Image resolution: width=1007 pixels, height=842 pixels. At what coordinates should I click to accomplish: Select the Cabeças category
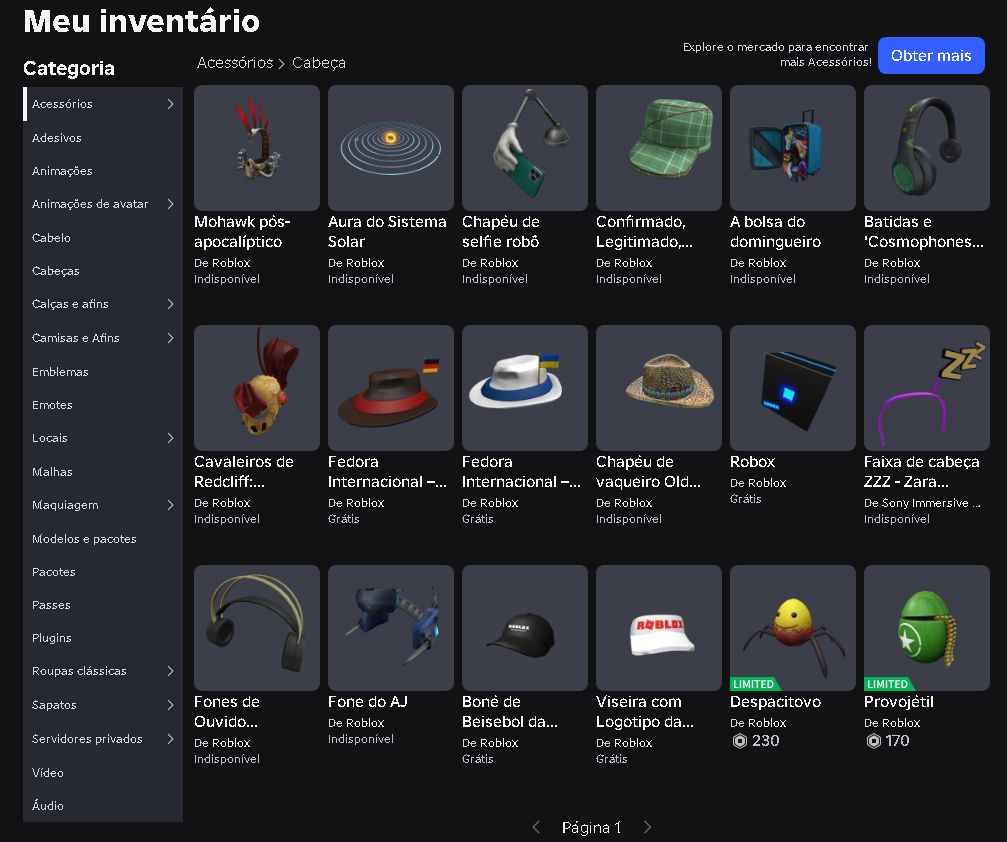pos(103,271)
